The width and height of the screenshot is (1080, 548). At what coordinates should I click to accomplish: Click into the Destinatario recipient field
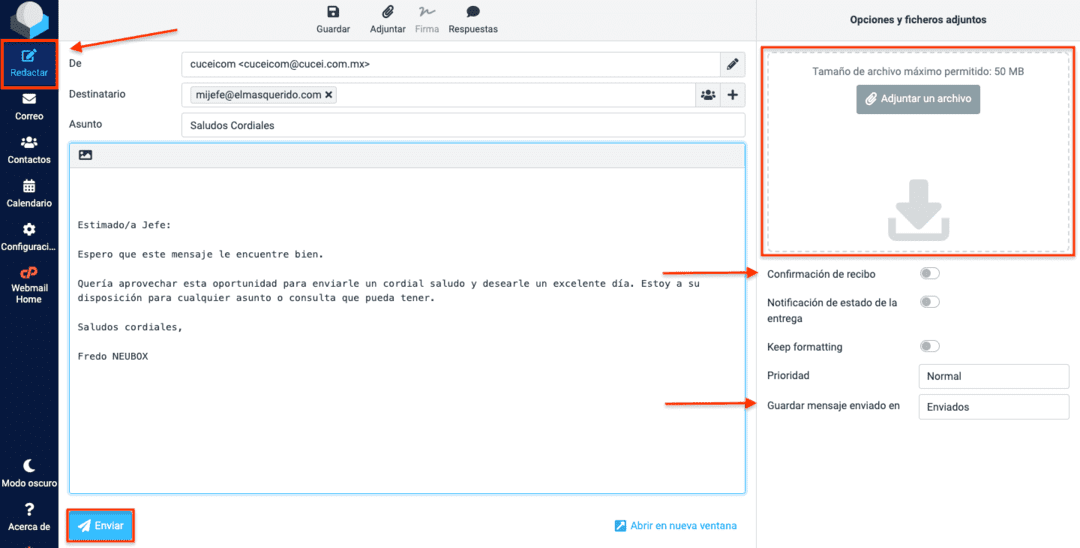pyautogui.click(x=439, y=95)
